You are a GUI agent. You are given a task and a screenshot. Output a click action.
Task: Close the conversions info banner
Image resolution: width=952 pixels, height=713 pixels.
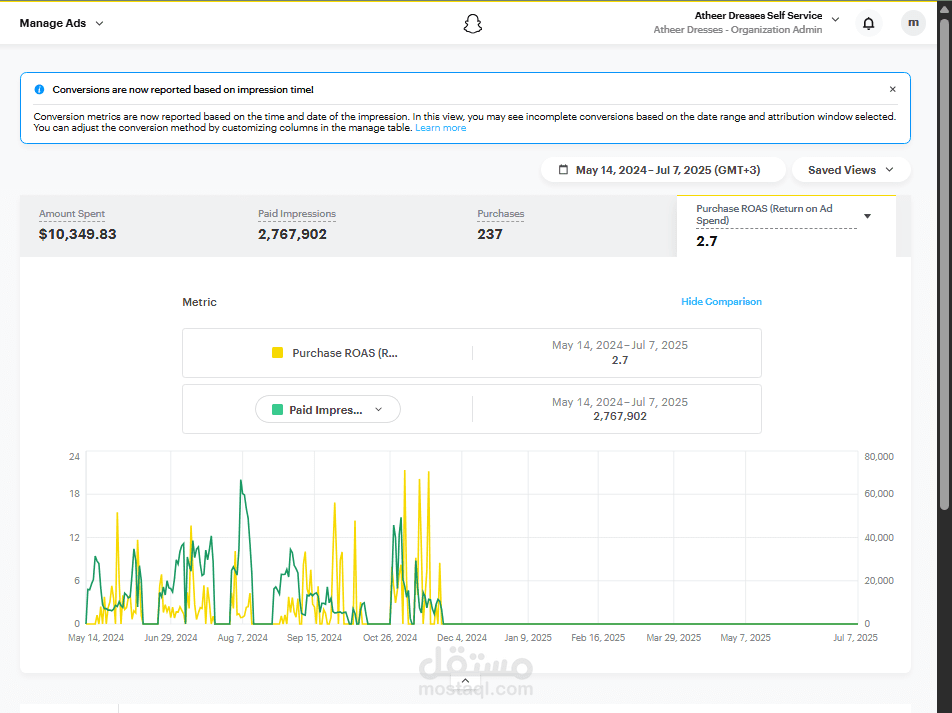[892, 89]
